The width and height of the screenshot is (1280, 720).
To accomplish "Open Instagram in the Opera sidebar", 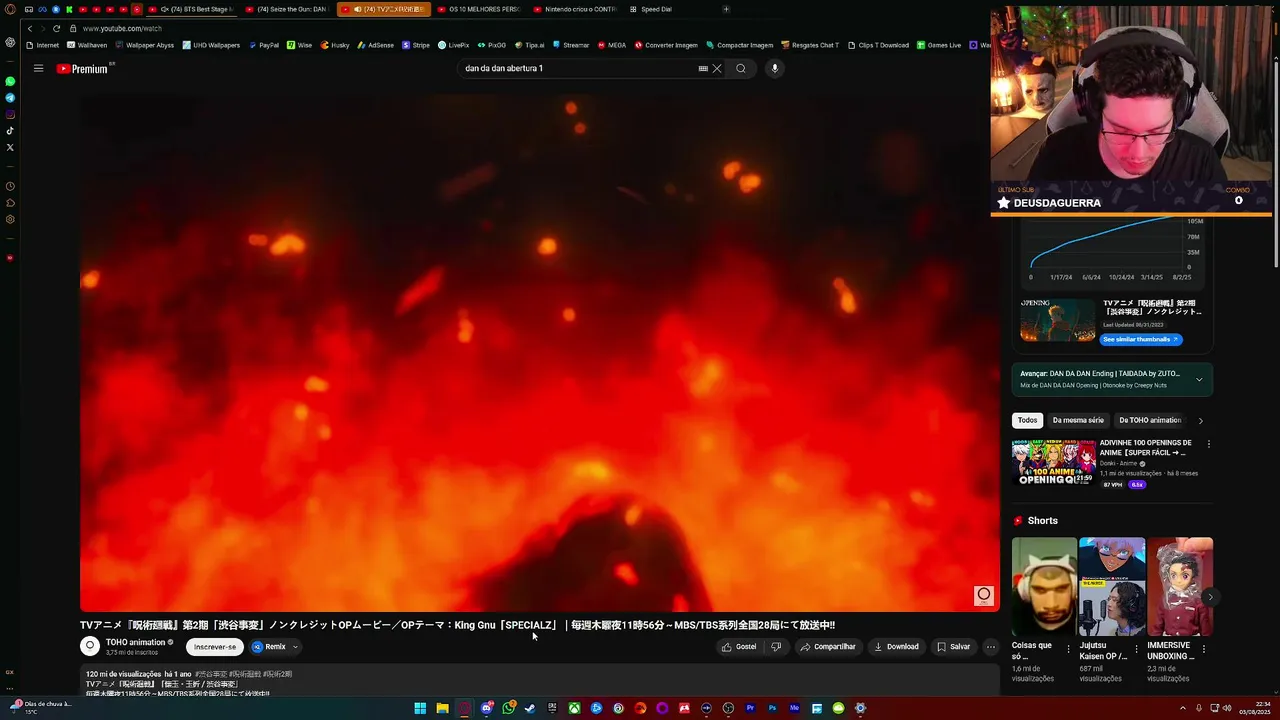I will [10, 114].
